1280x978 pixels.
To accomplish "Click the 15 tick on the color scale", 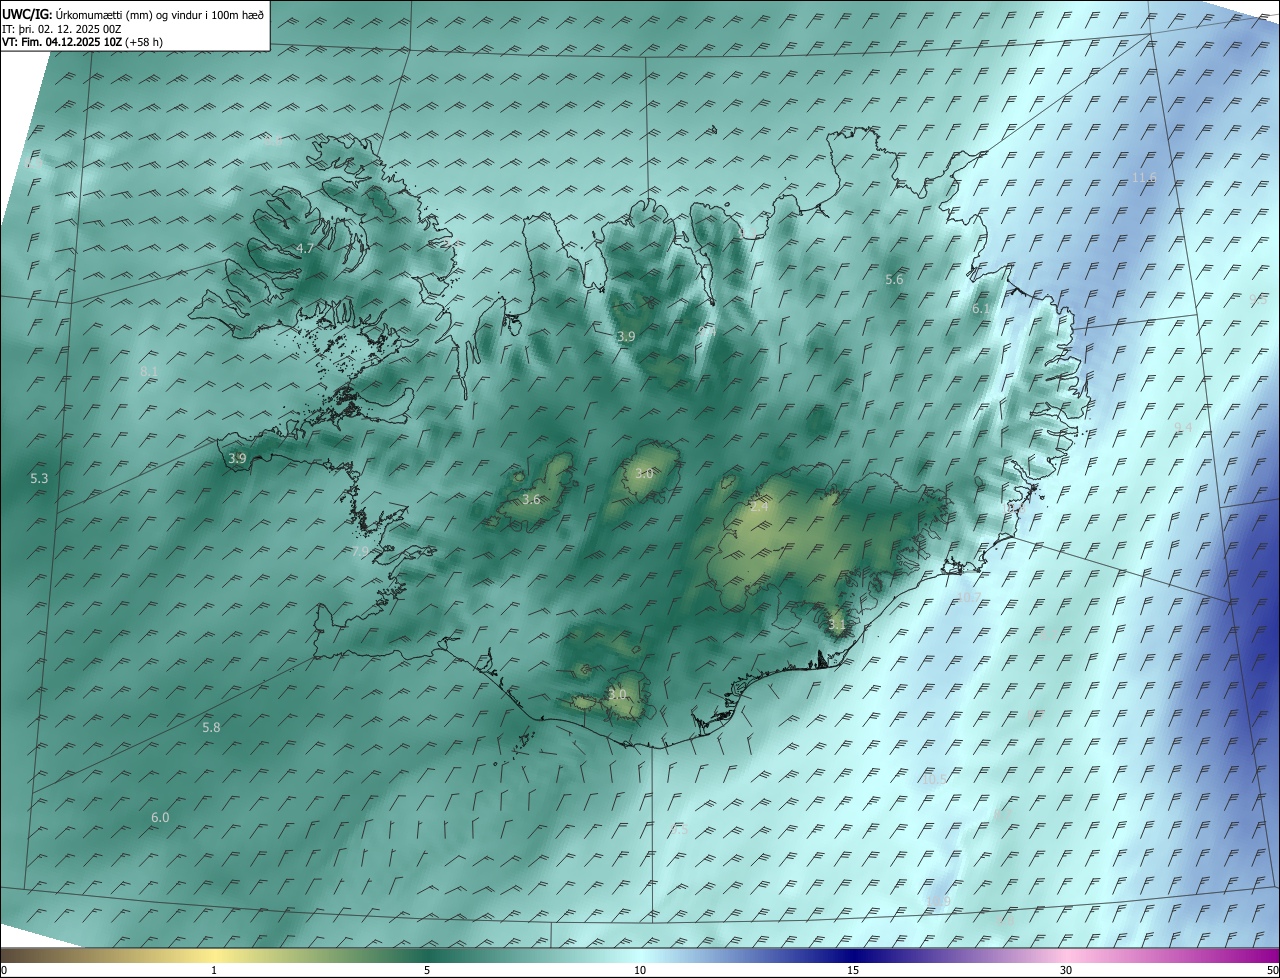I will click(x=853, y=970).
